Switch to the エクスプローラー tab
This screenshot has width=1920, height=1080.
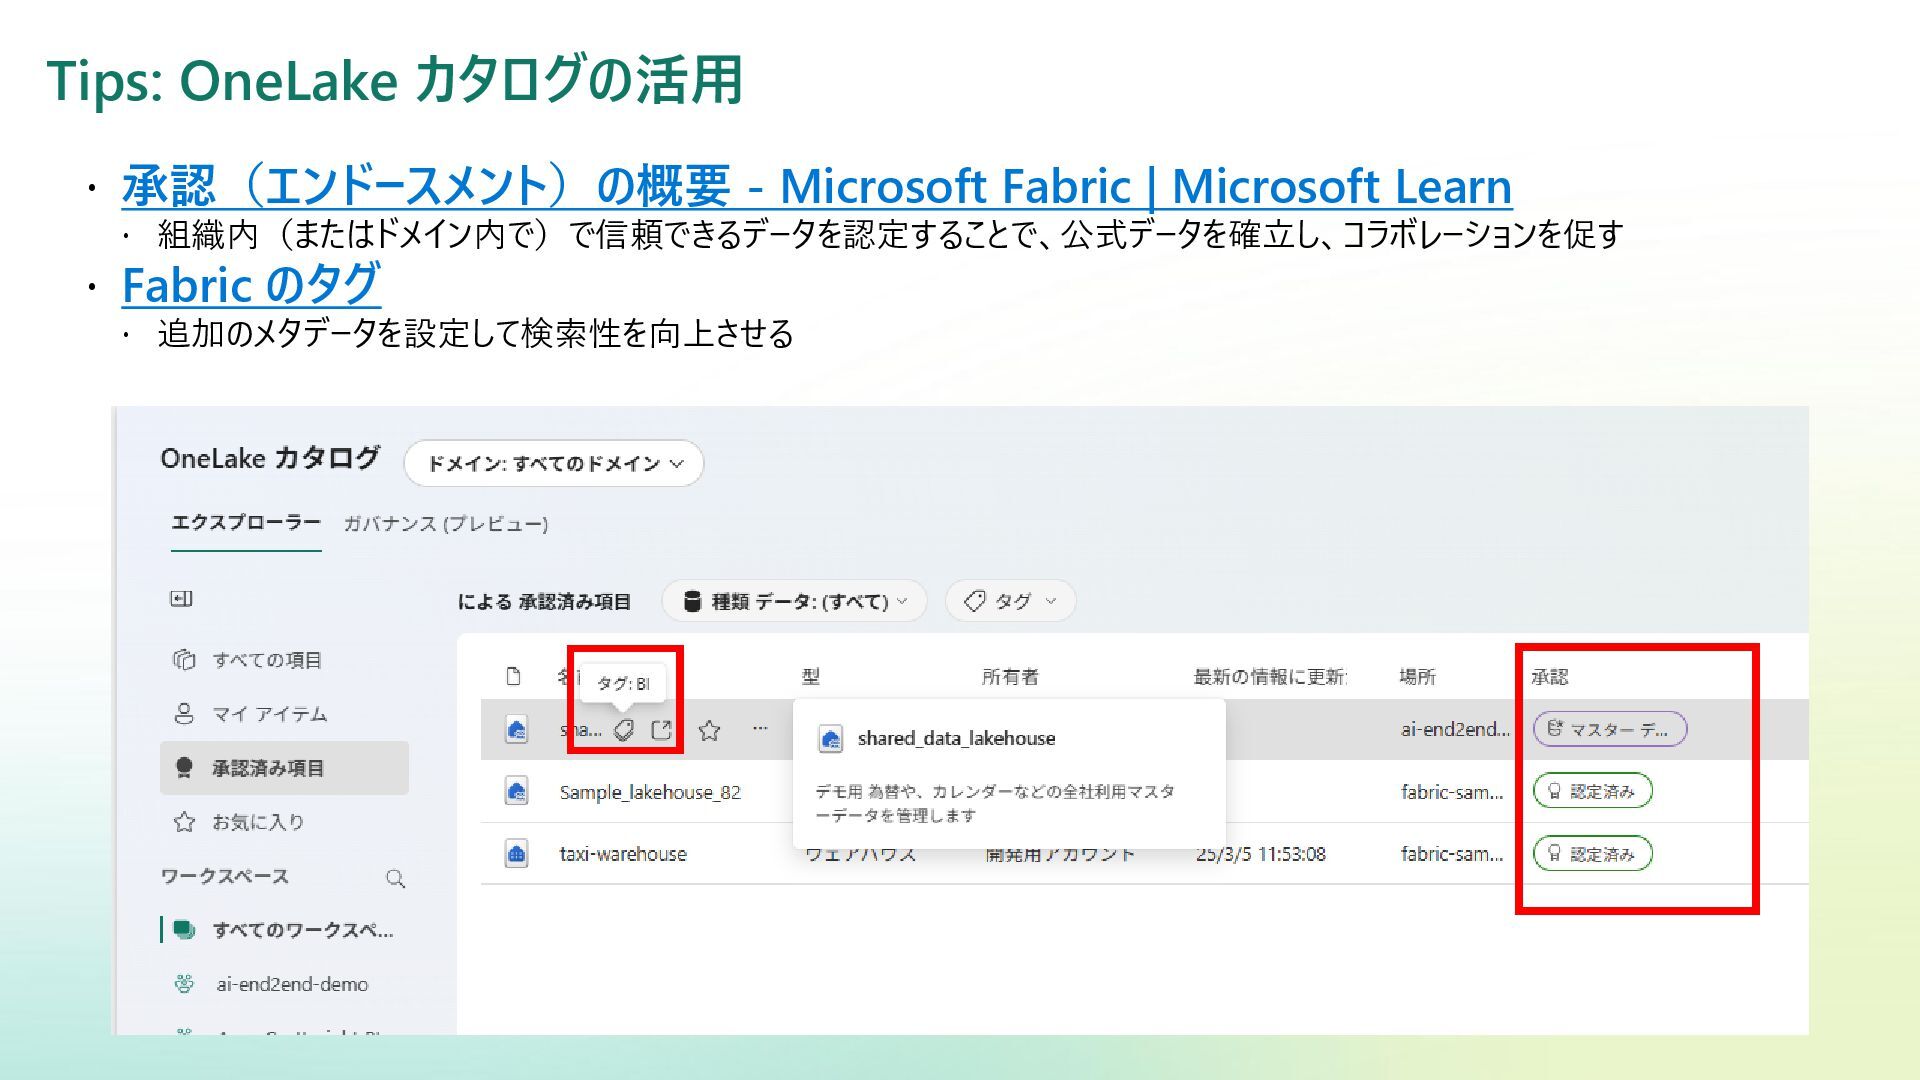pos(246,523)
